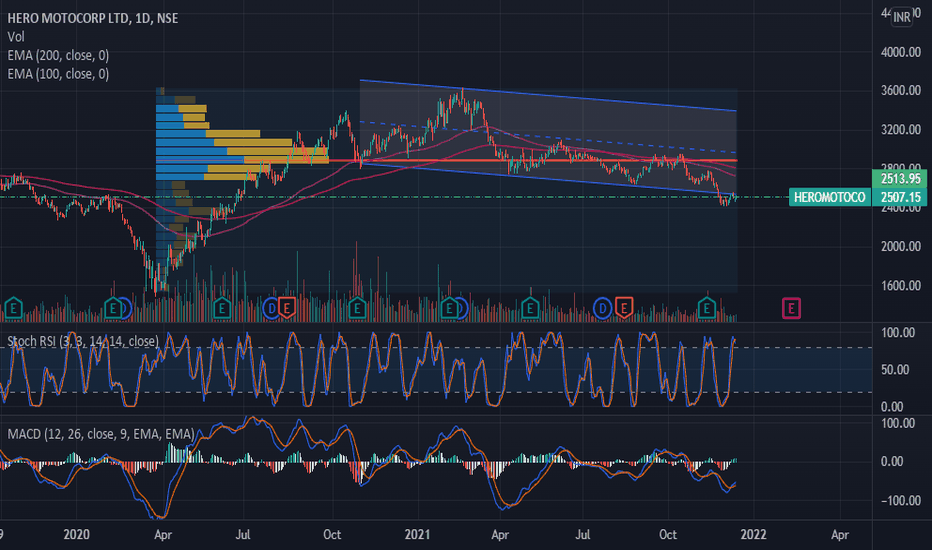
Task: Click the blue D dividend marker in mid 2021
Action: pos(602,308)
